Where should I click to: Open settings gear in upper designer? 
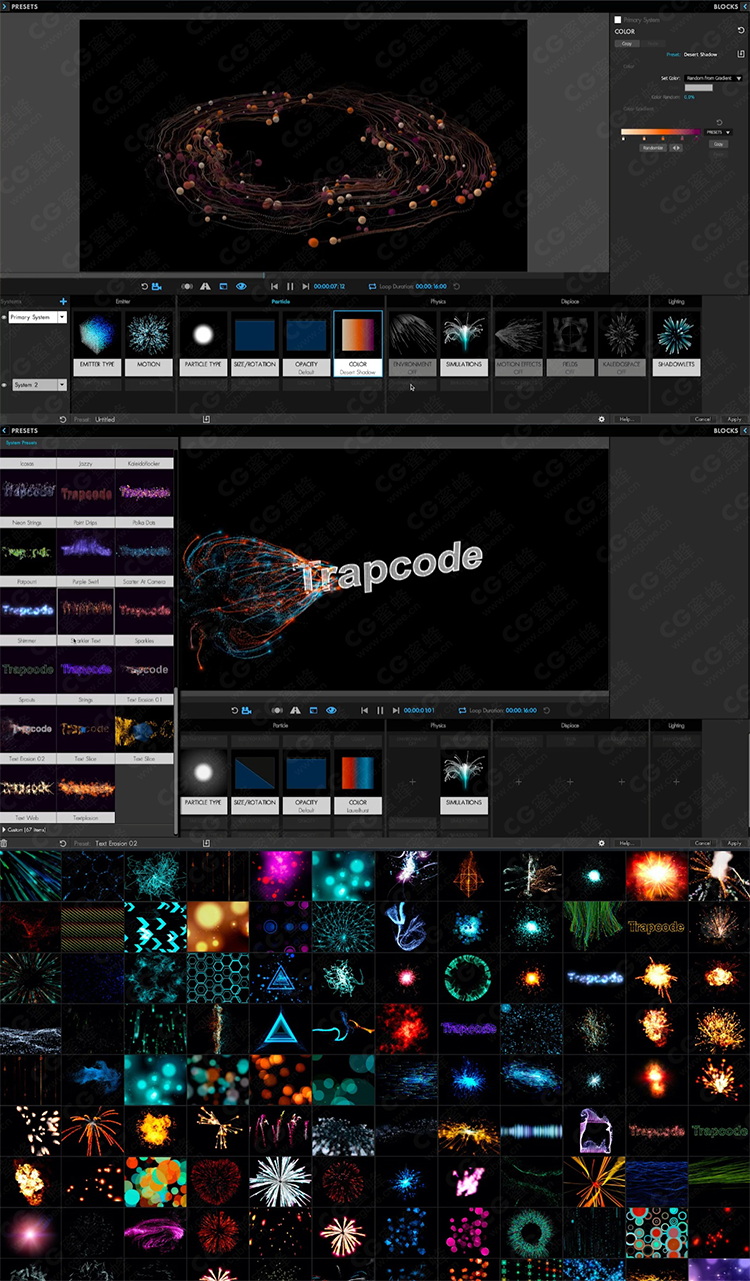click(x=601, y=419)
